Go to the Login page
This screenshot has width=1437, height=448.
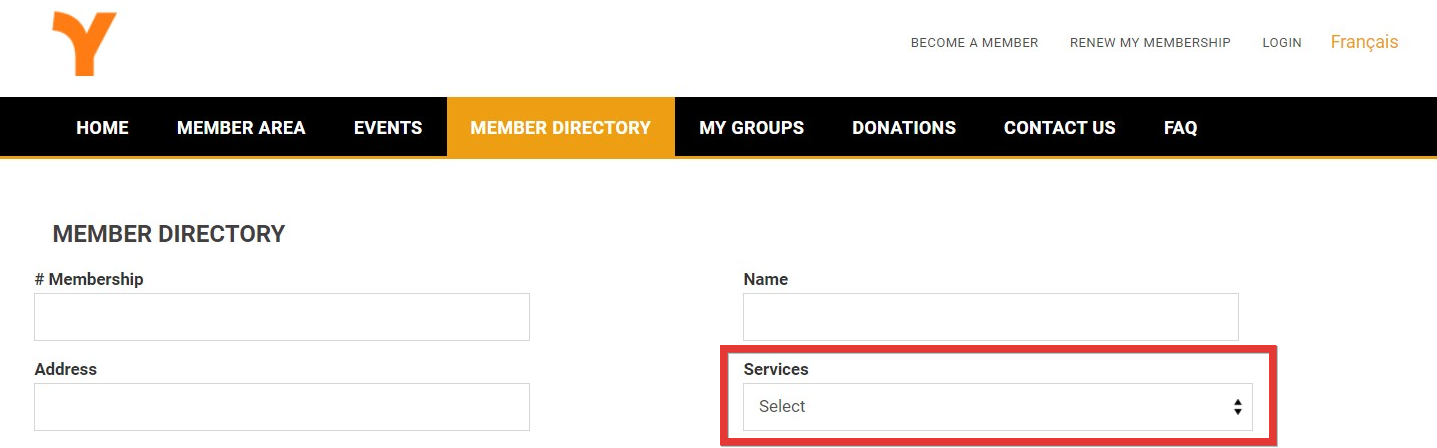pyautogui.click(x=1282, y=43)
